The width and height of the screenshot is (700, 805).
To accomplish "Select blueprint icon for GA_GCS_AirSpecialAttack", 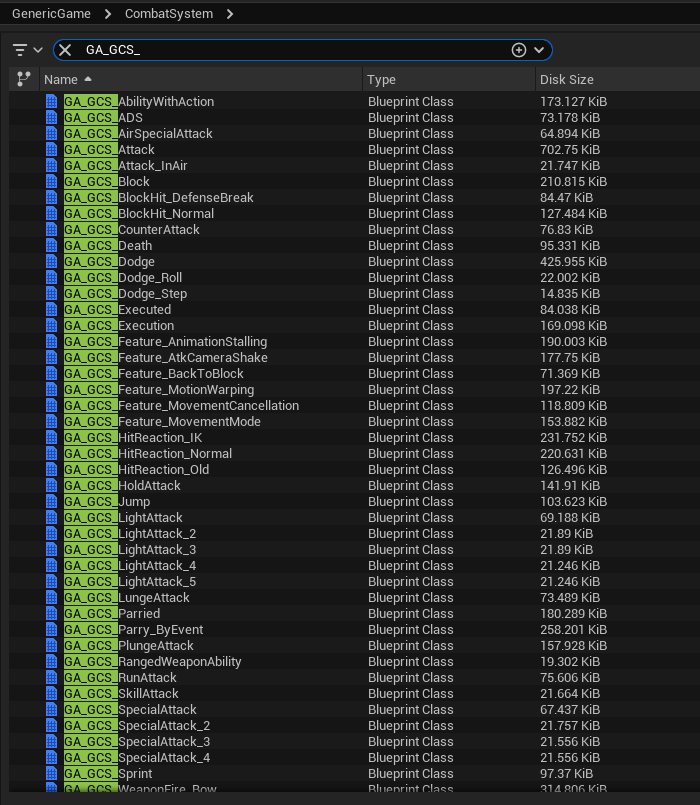I will [x=51, y=133].
